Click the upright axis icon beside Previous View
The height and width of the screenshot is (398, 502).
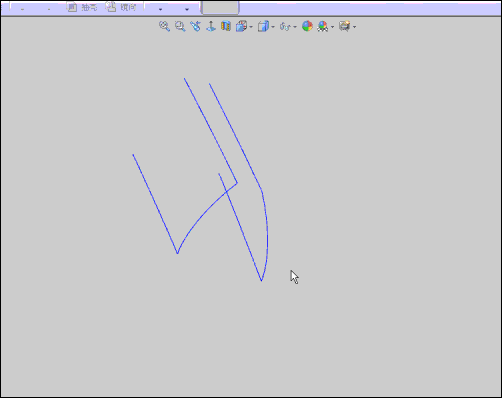tap(211, 26)
